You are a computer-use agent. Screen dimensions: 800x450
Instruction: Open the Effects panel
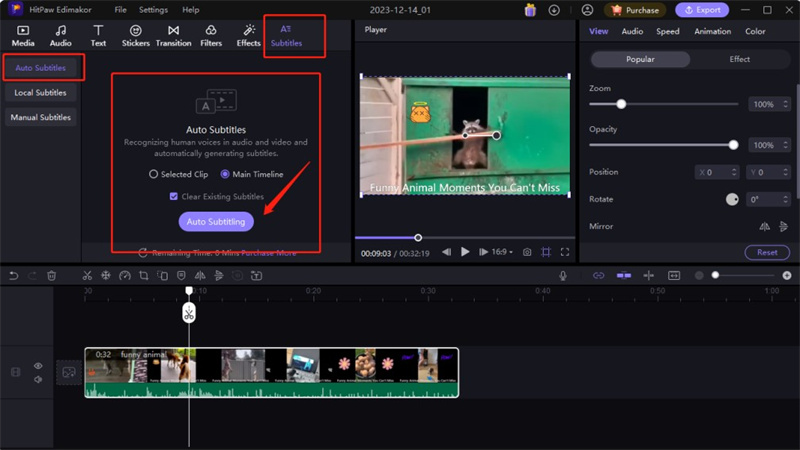pyautogui.click(x=249, y=36)
